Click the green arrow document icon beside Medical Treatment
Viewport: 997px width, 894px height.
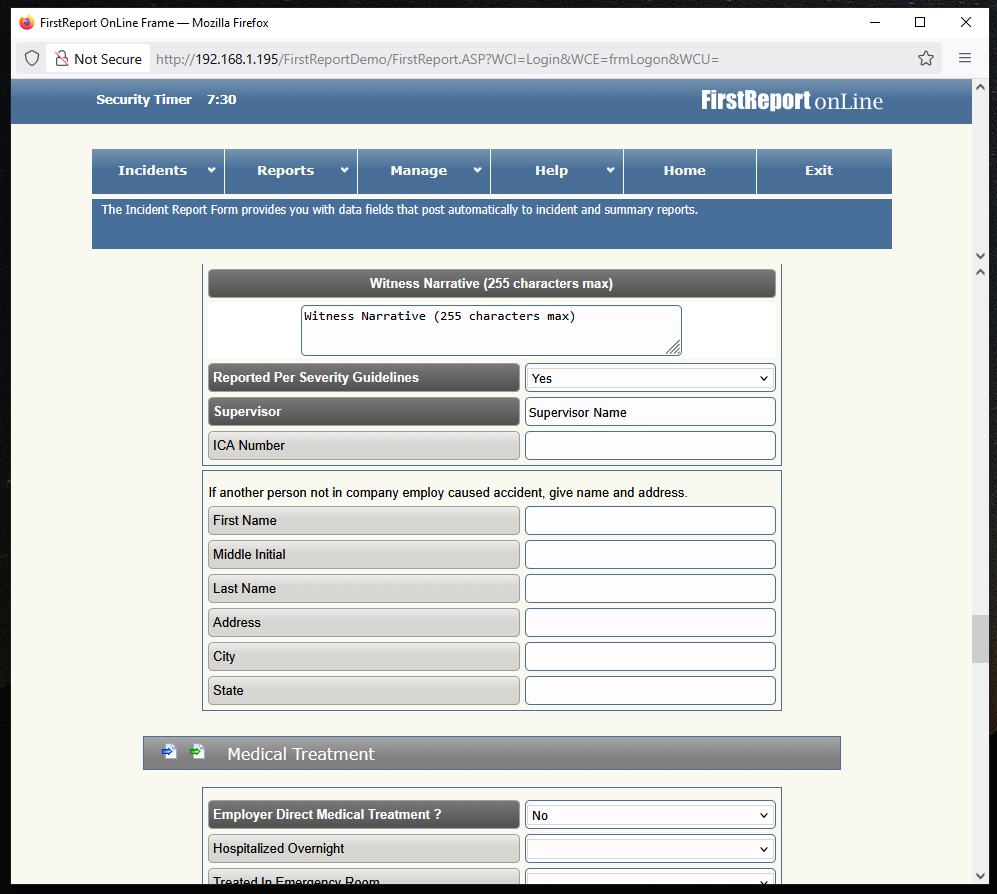coord(197,752)
